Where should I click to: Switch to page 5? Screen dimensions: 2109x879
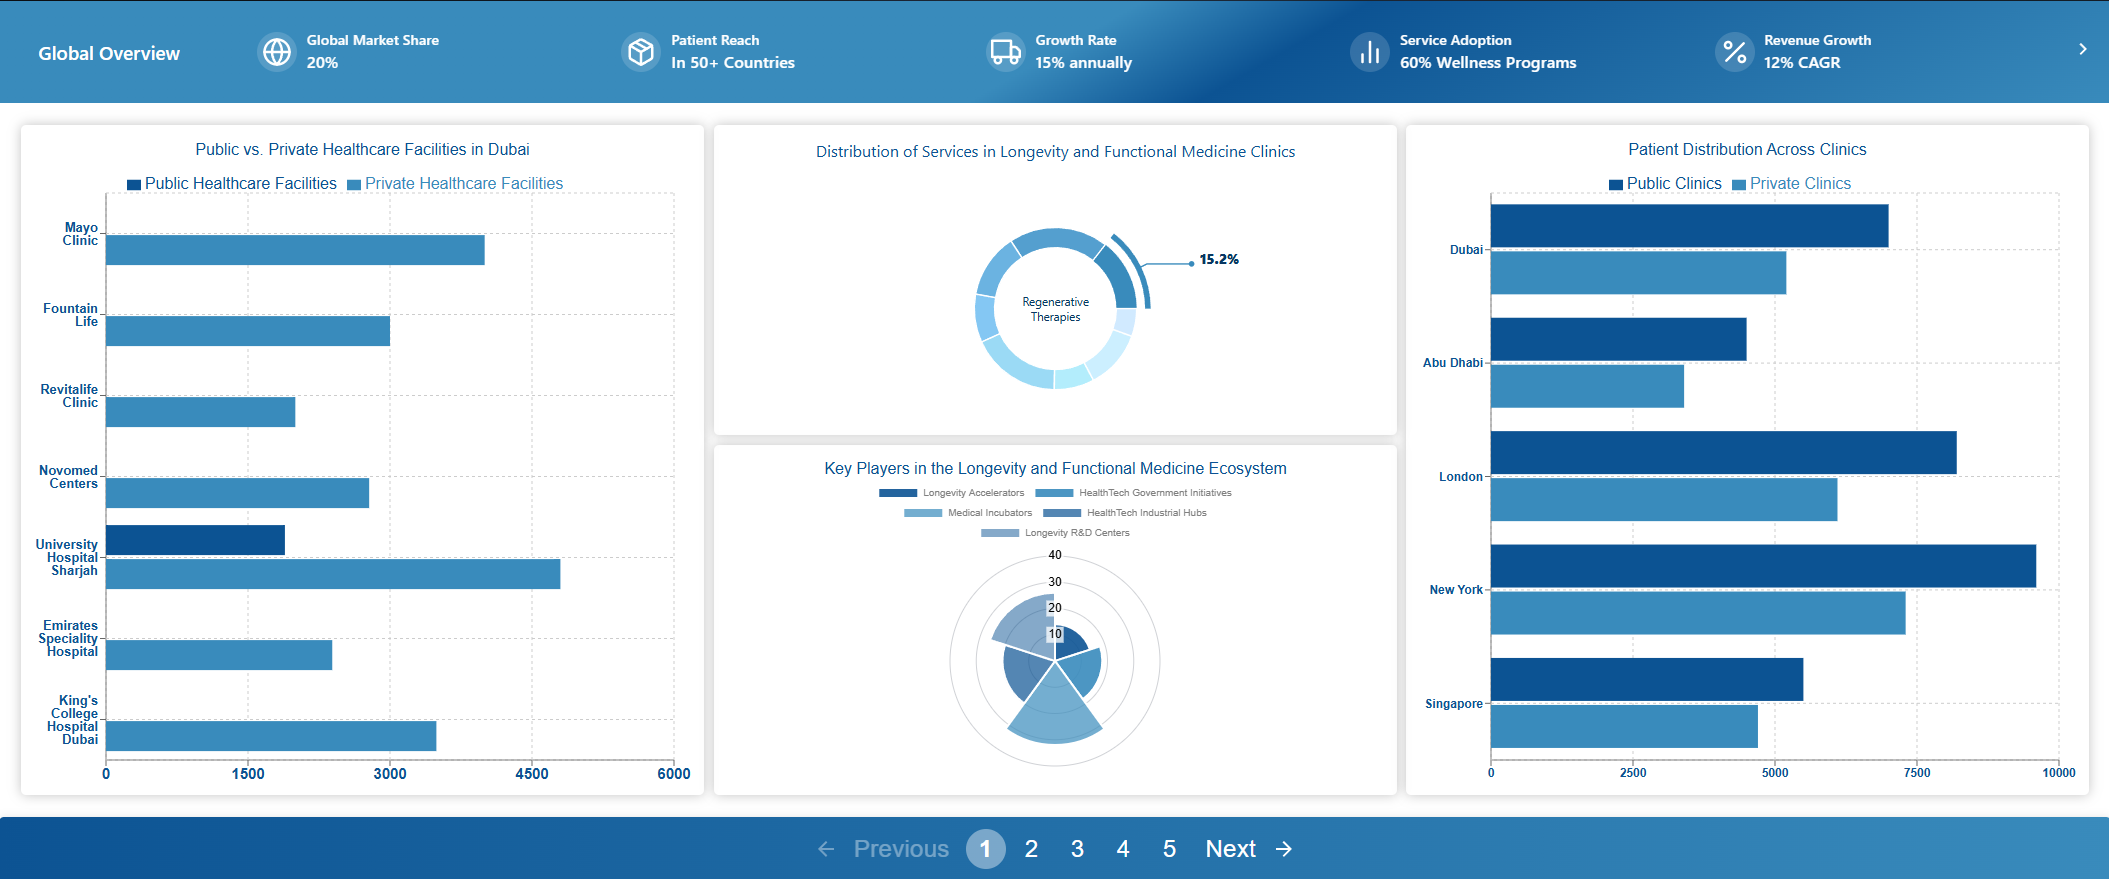click(x=1169, y=849)
